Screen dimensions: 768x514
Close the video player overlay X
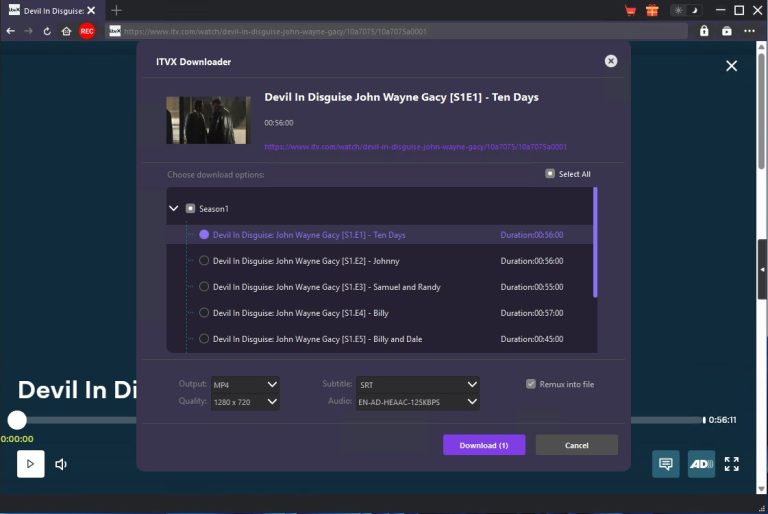(731, 66)
